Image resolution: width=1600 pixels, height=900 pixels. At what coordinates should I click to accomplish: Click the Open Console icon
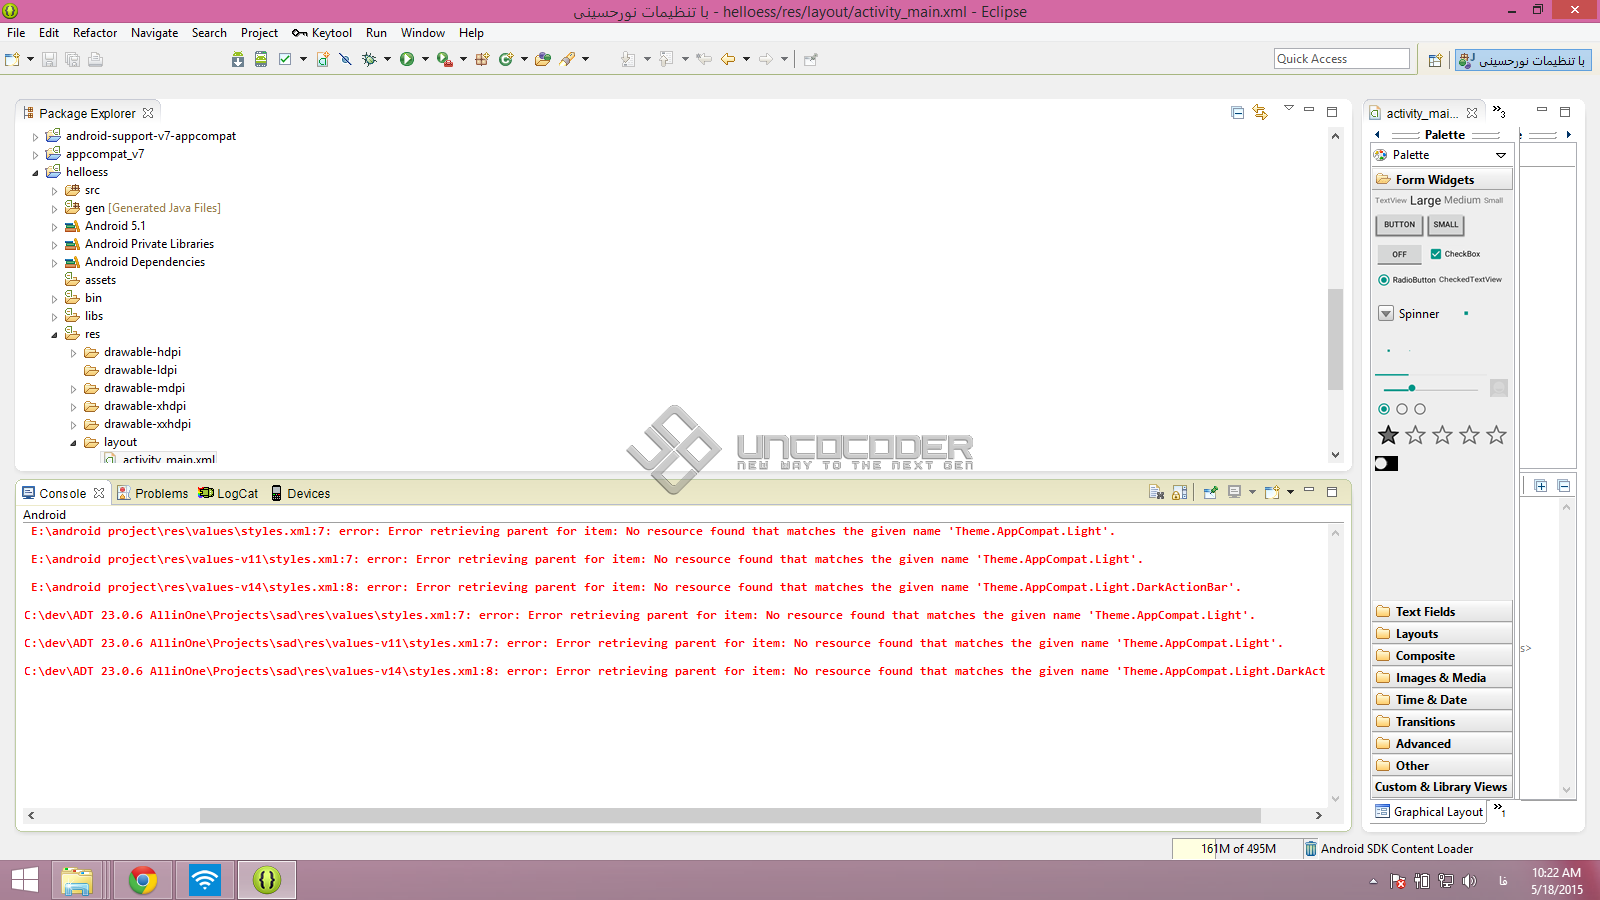[1272, 492]
